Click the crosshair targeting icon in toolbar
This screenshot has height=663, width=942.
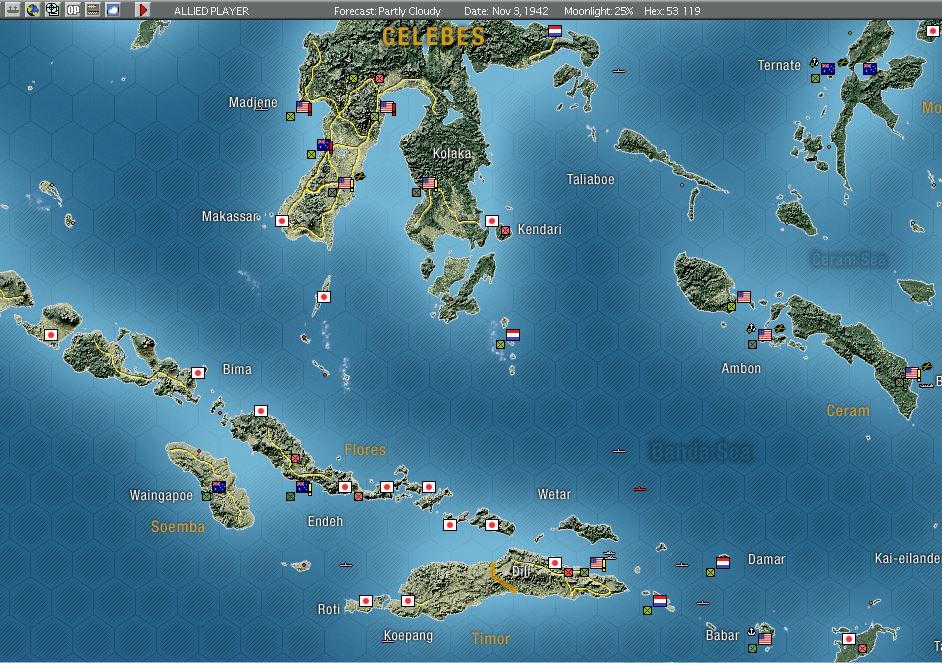(x=53, y=10)
